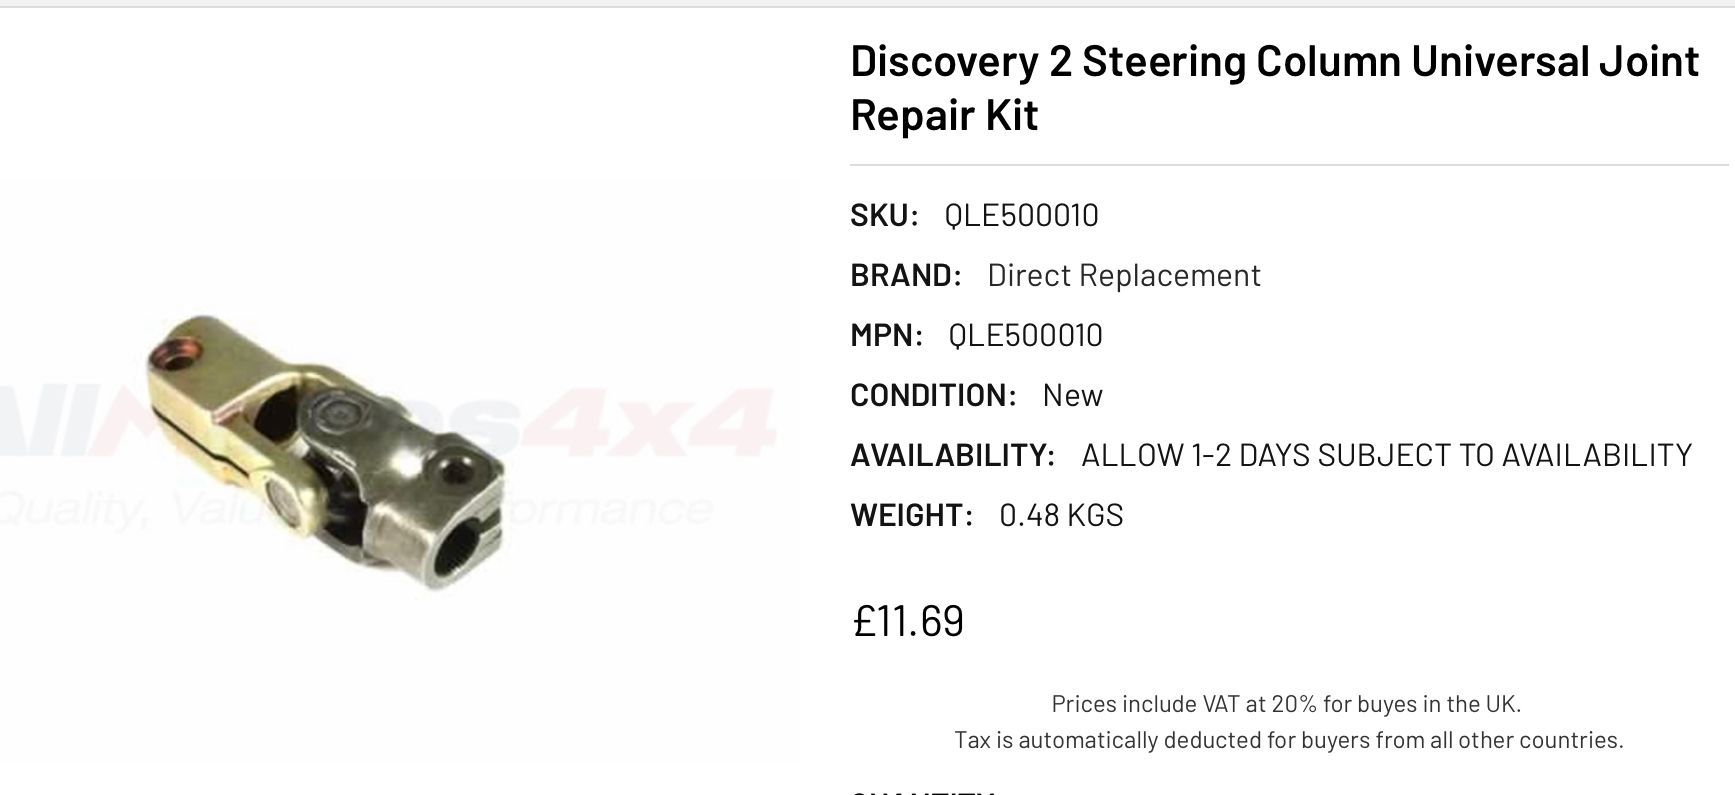Select the 0.48 KGS weight value
This screenshot has width=1735, height=795.
[1061, 515]
